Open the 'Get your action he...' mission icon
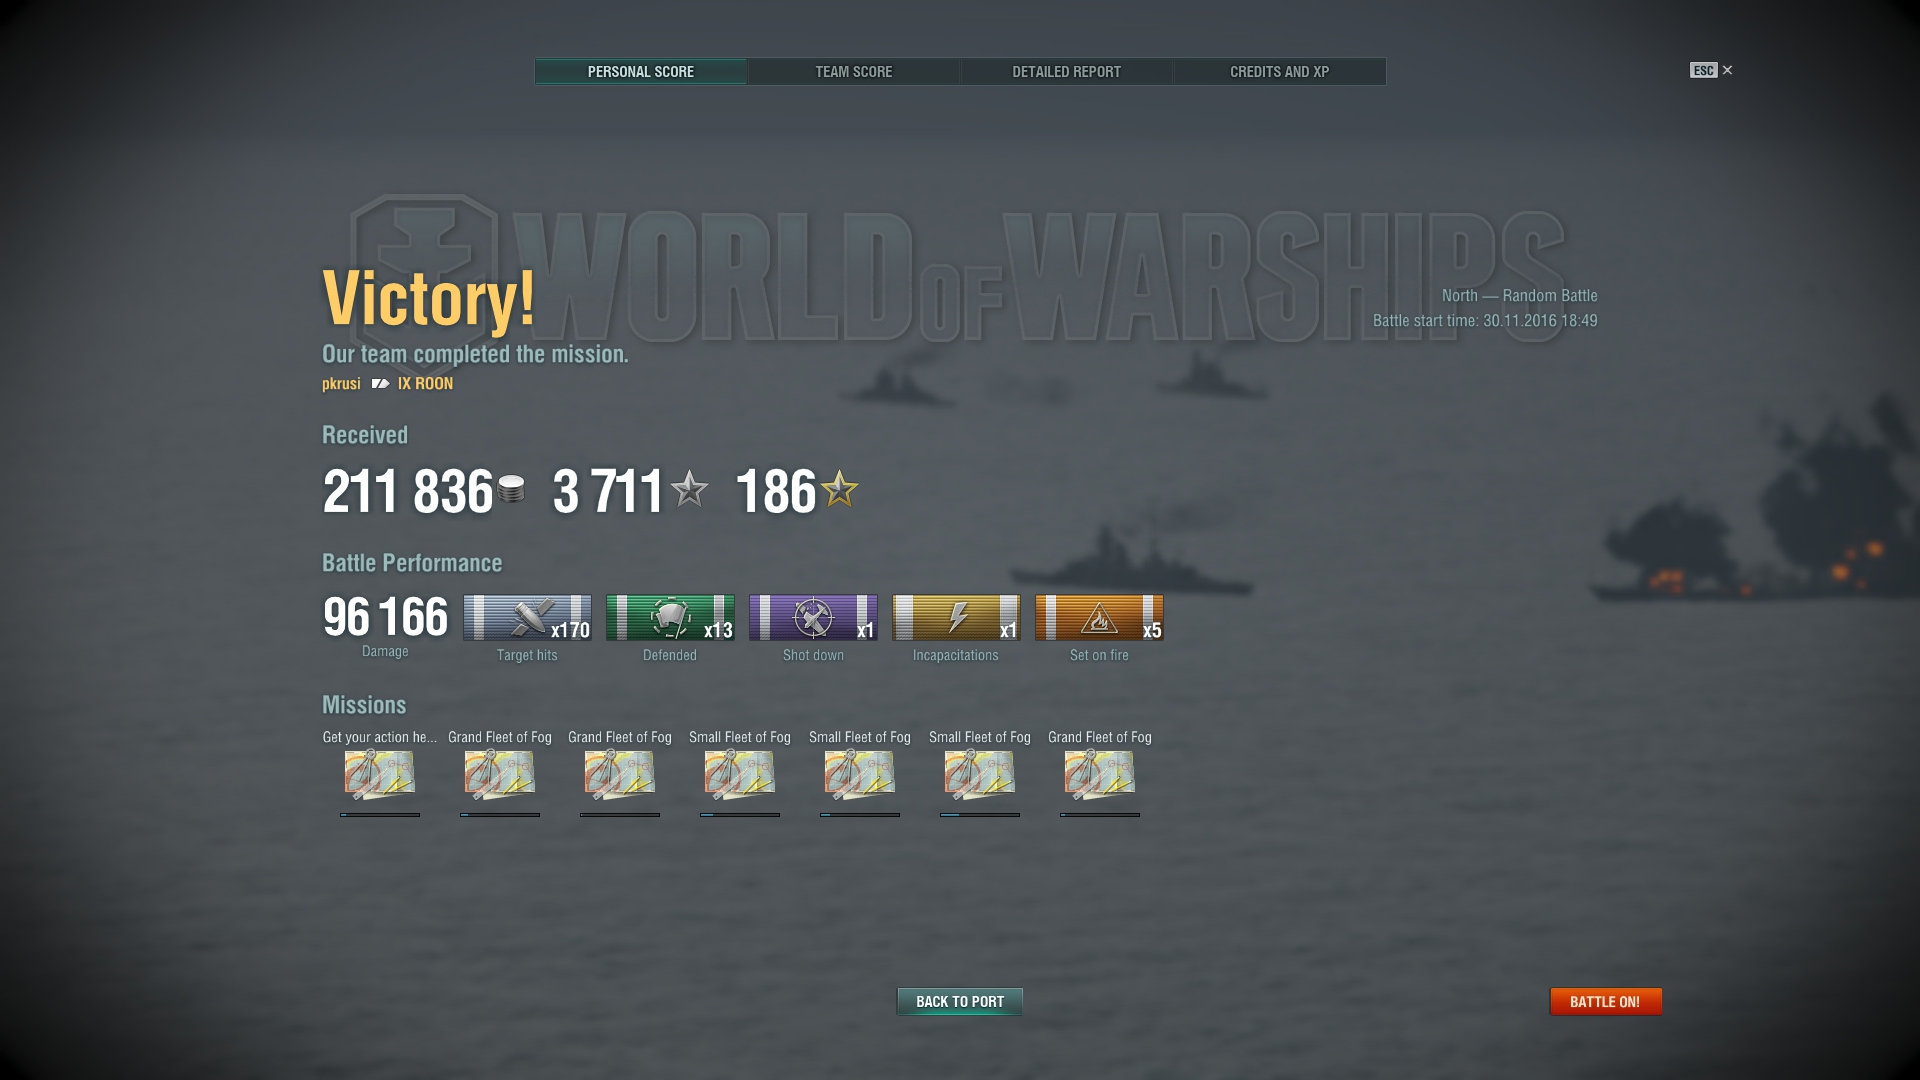The width and height of the screenshot is (1920, 1080). [x=380, y=775]
